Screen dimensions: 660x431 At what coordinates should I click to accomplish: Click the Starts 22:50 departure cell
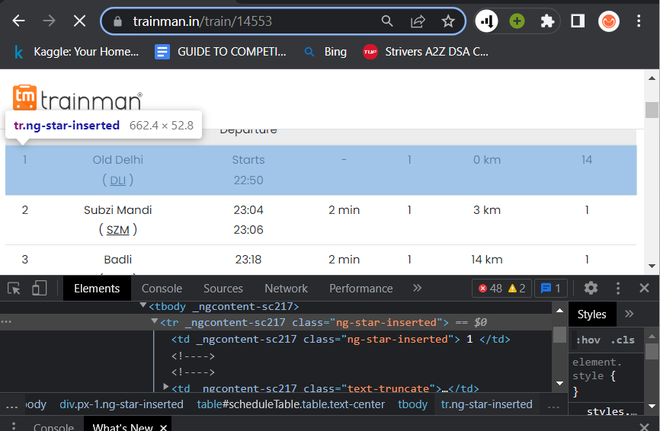tap(248, 170)
